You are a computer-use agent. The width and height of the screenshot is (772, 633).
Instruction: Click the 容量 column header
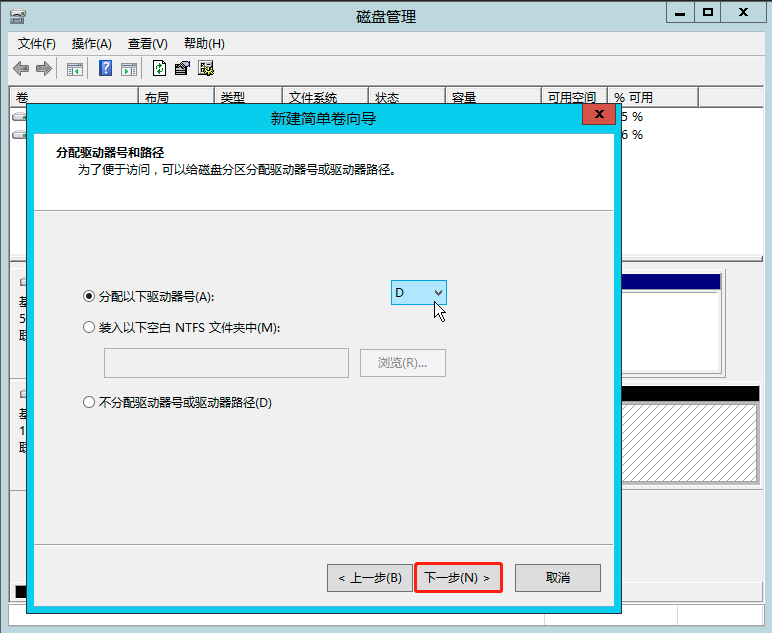tap(493, 97)
